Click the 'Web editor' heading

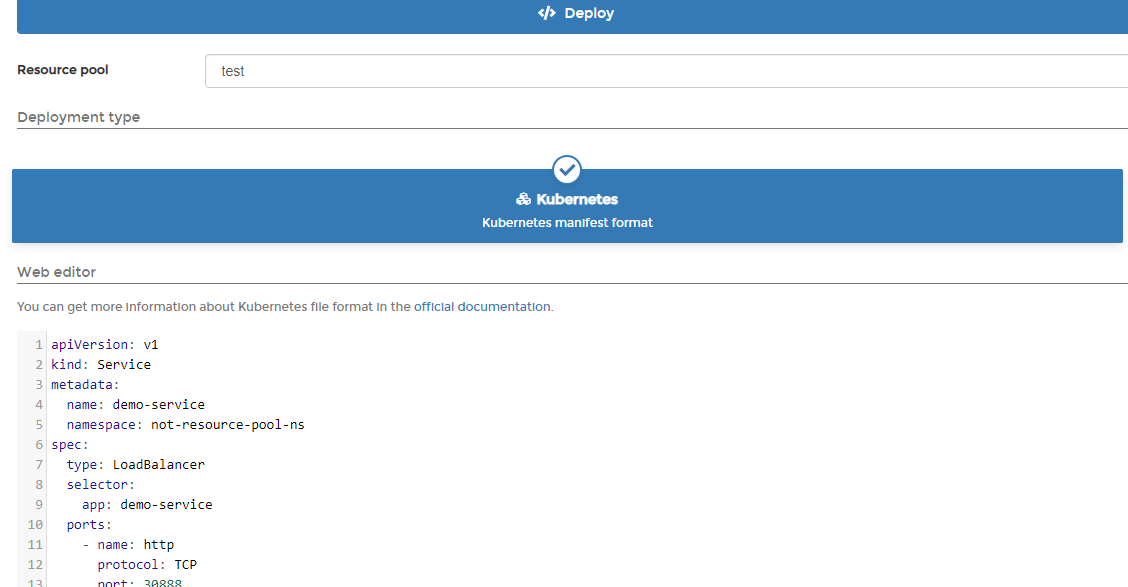pyautogui.click(x=56, y=272)
